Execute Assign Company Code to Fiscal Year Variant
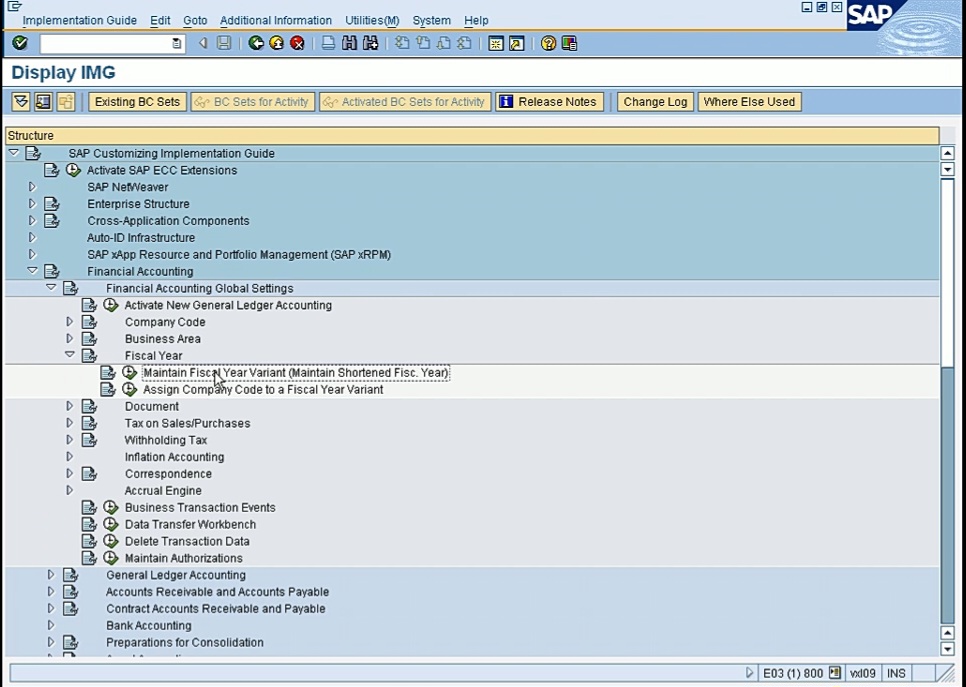Screen dimensions: 966x687 click(x=129, y=389)
